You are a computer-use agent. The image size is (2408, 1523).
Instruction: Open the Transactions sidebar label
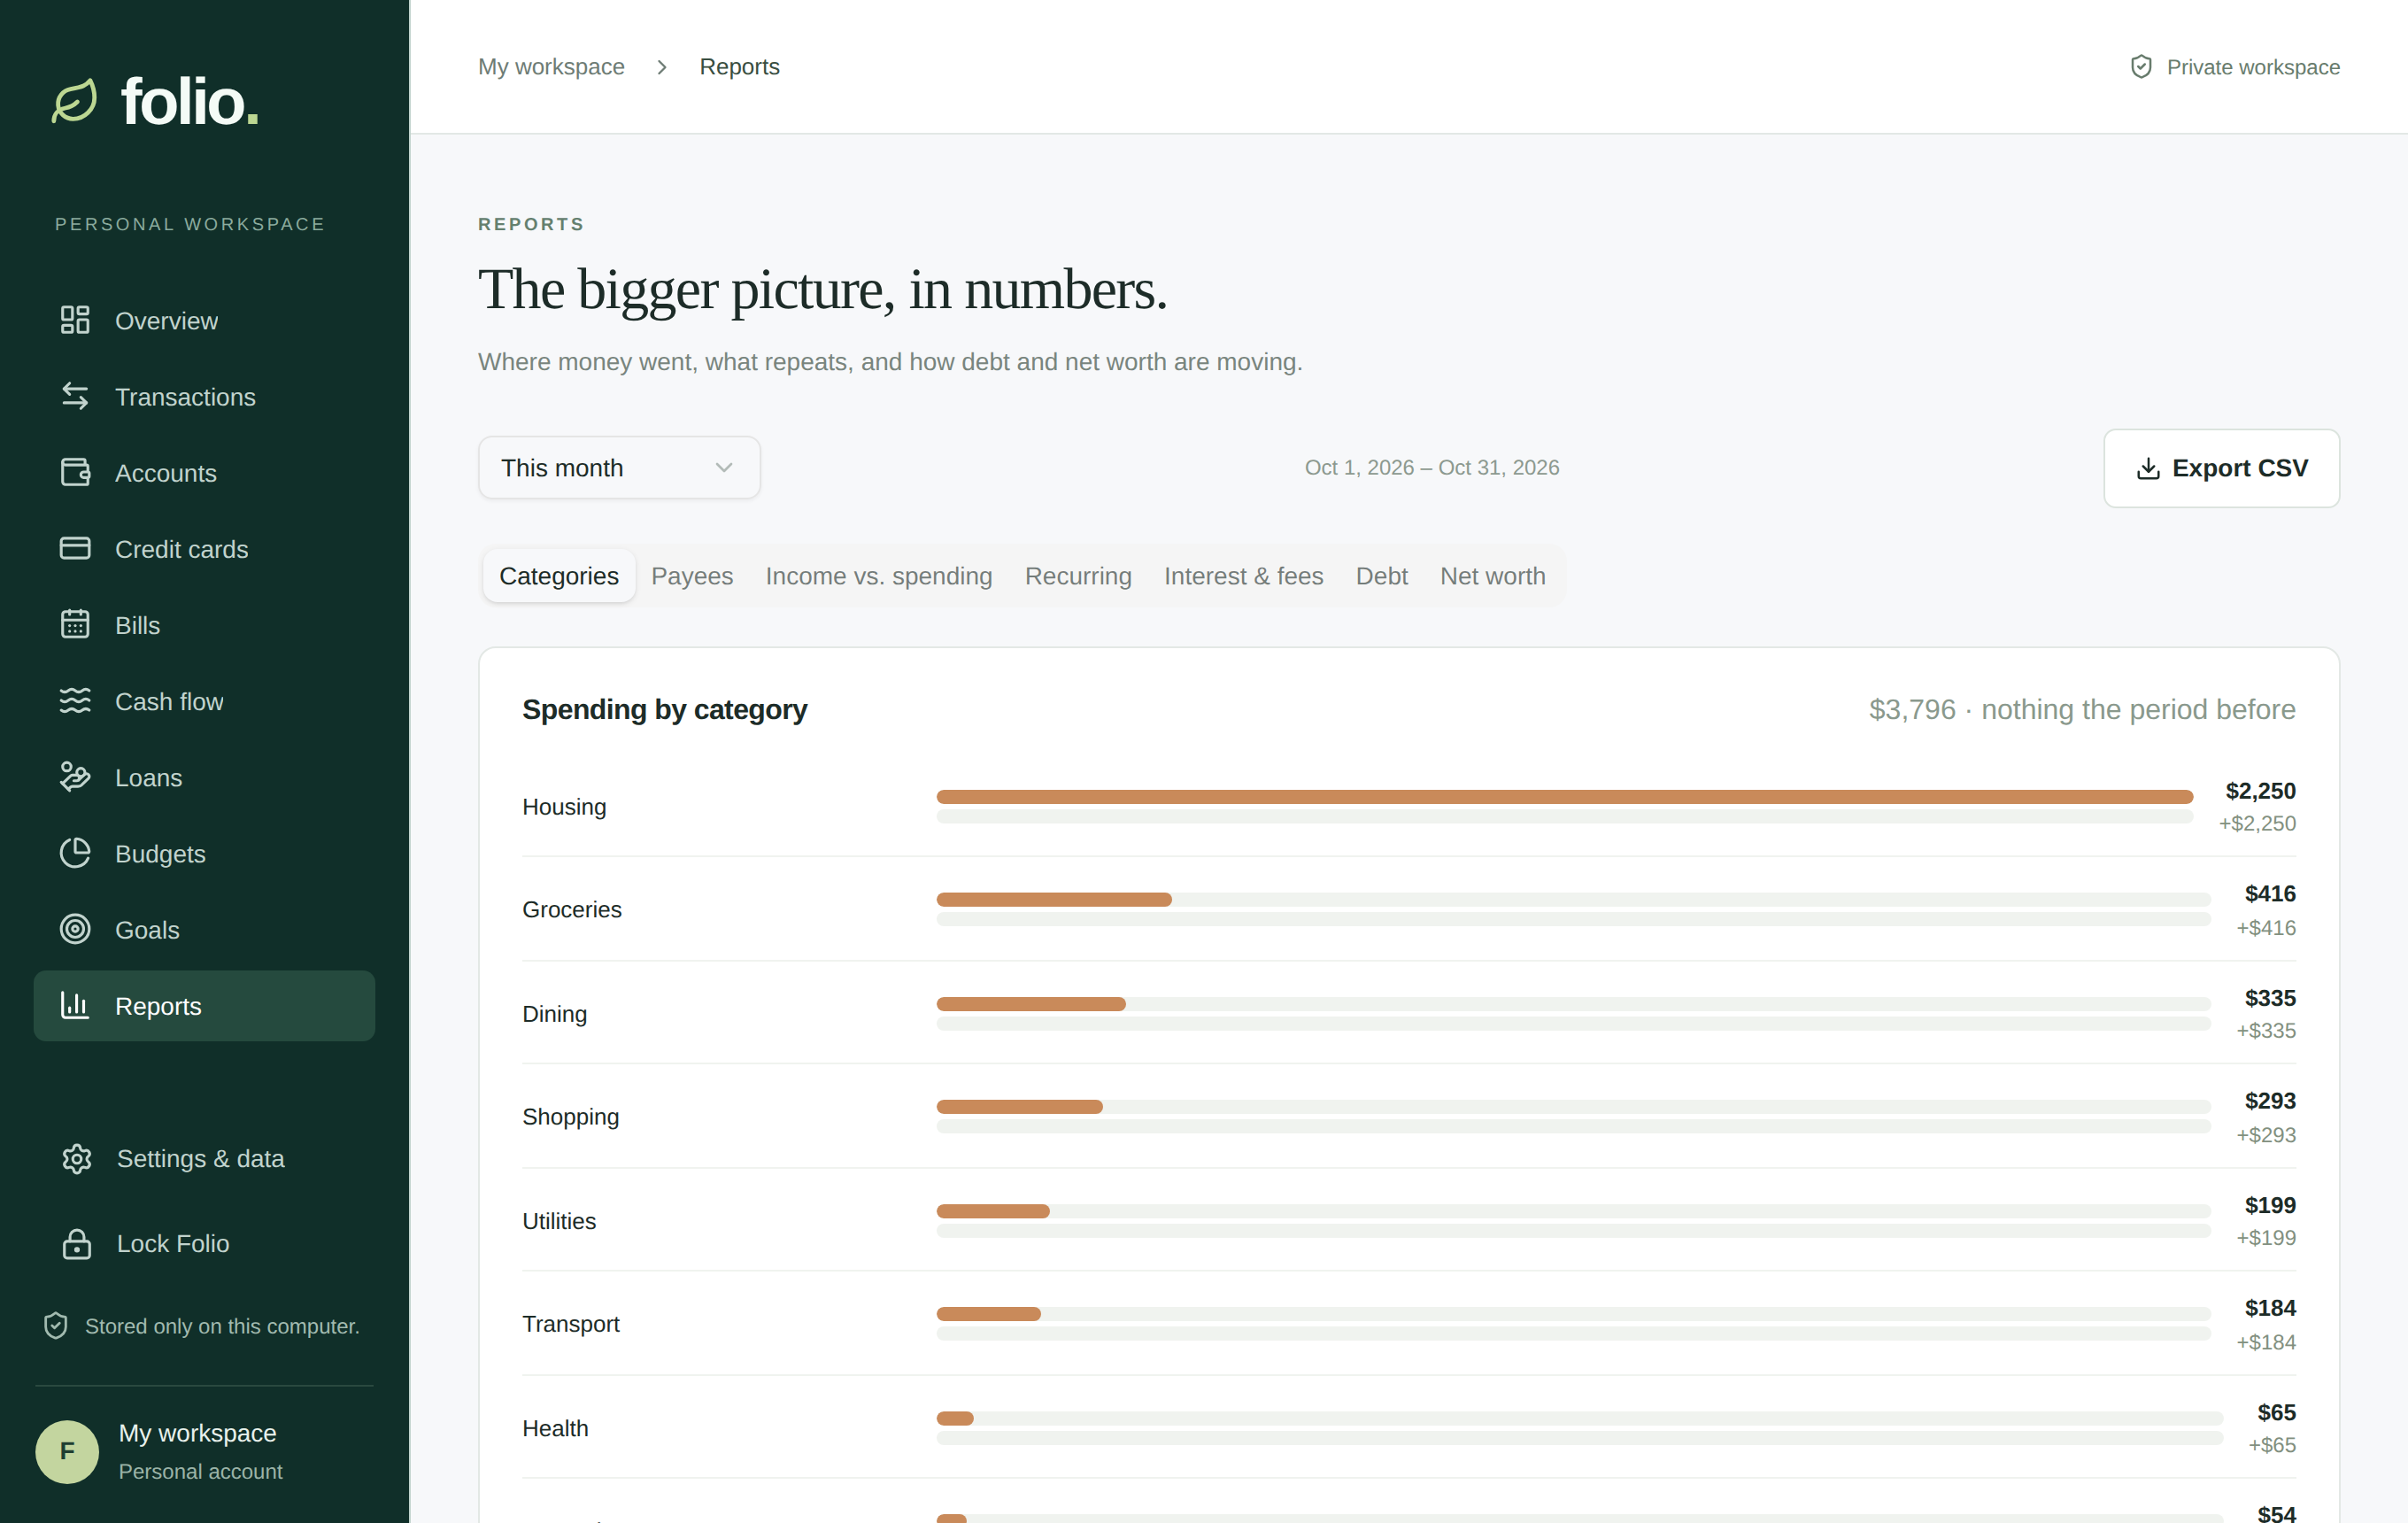click(x=185, y=397)
